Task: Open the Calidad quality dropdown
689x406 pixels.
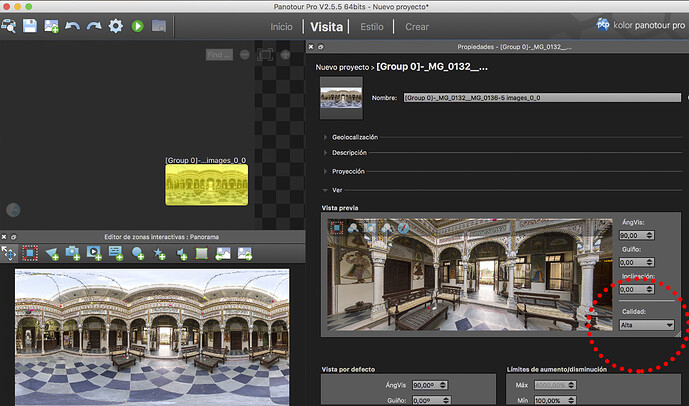Action: coord(644,324)
